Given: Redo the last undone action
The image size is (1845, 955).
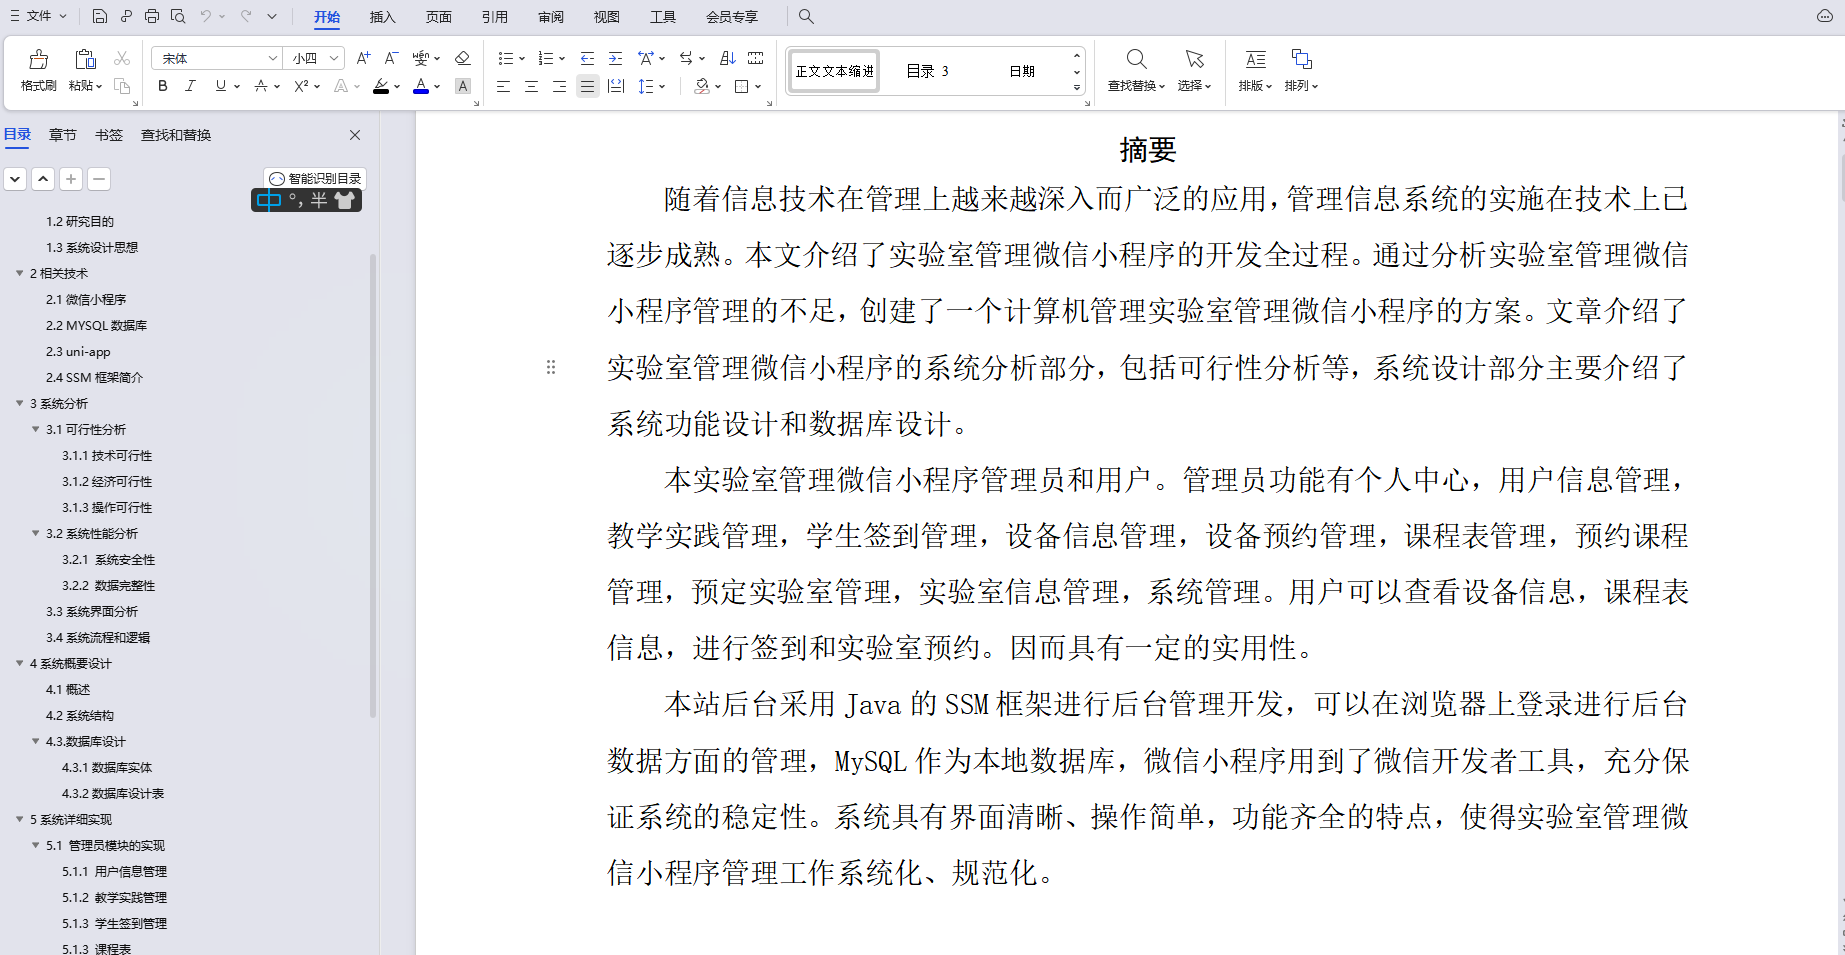Looking at the screenshot, I should pyautogui.click(x=246, y=16).
